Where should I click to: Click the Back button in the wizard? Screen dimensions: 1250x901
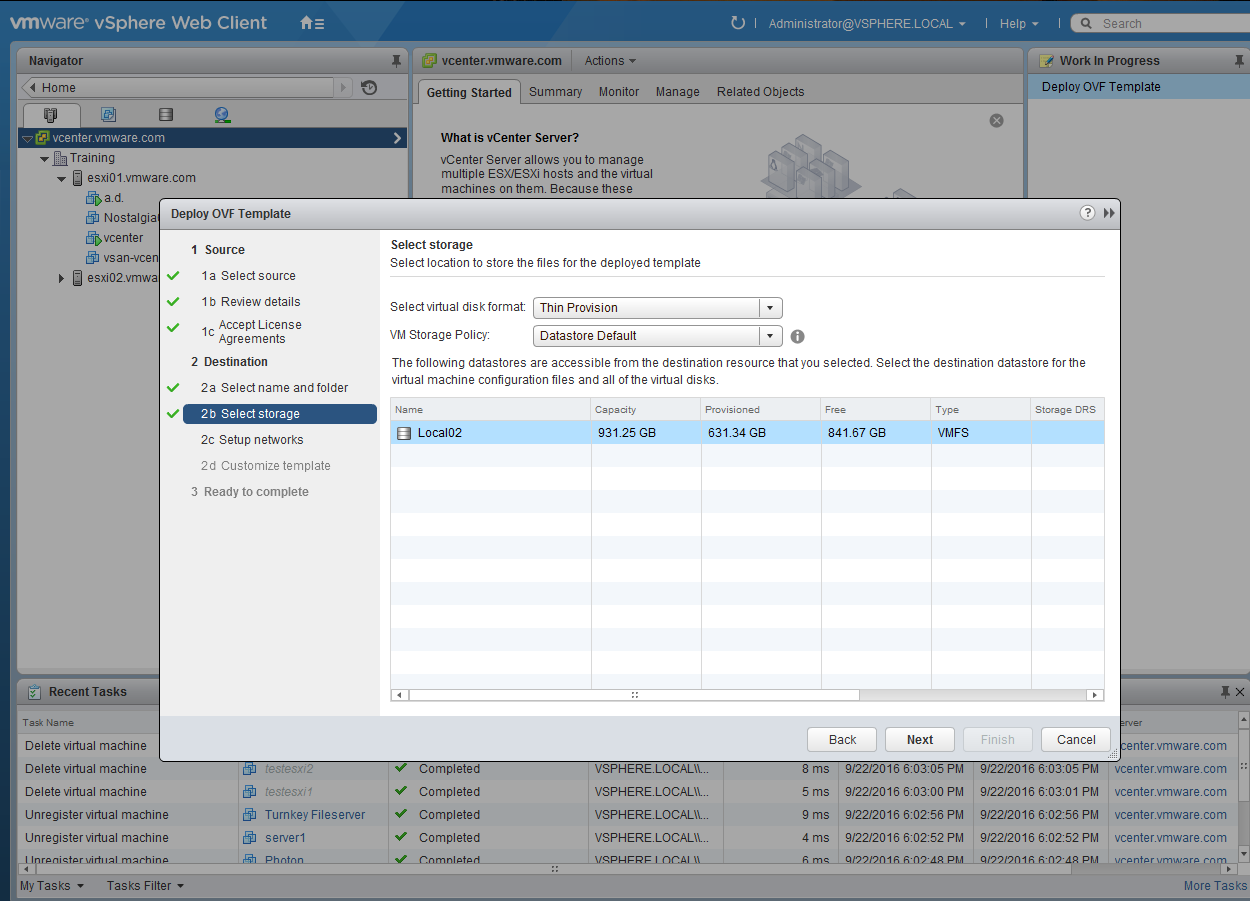(x=842, y=740)
